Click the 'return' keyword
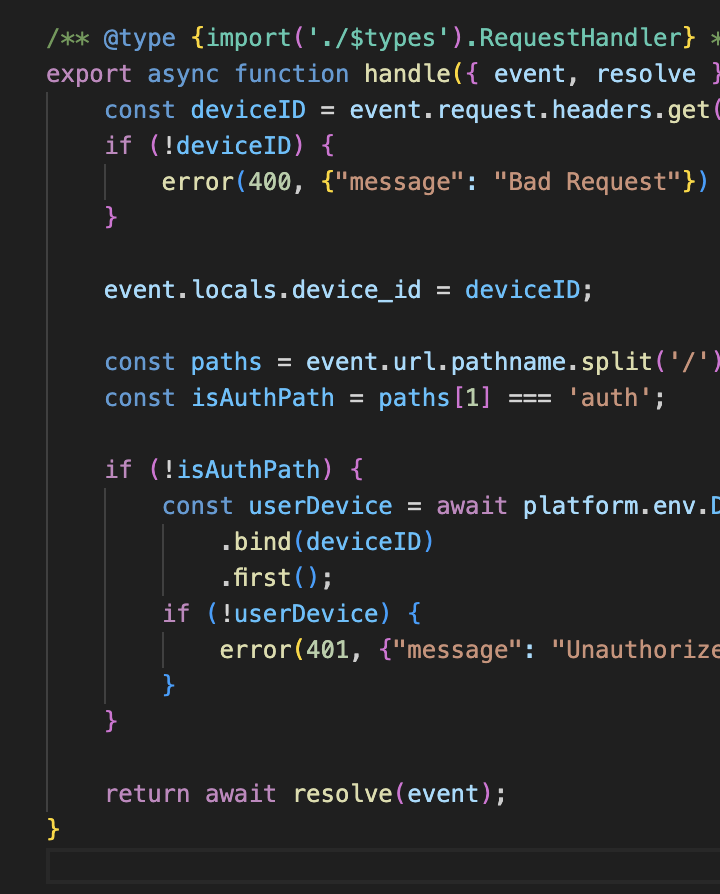The height and width of the screenshot is (894, 720). 147,794
